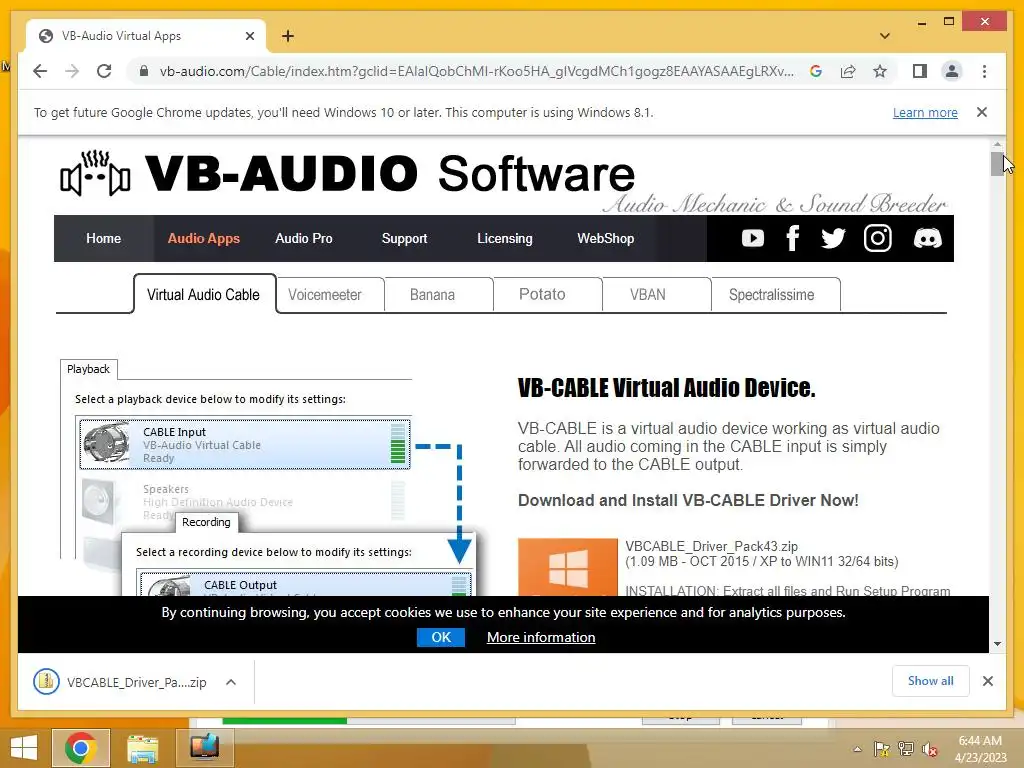Open the Audio Apps menu
The image size is (1024, 768).
pyautogui.click(x=204, y=238)
